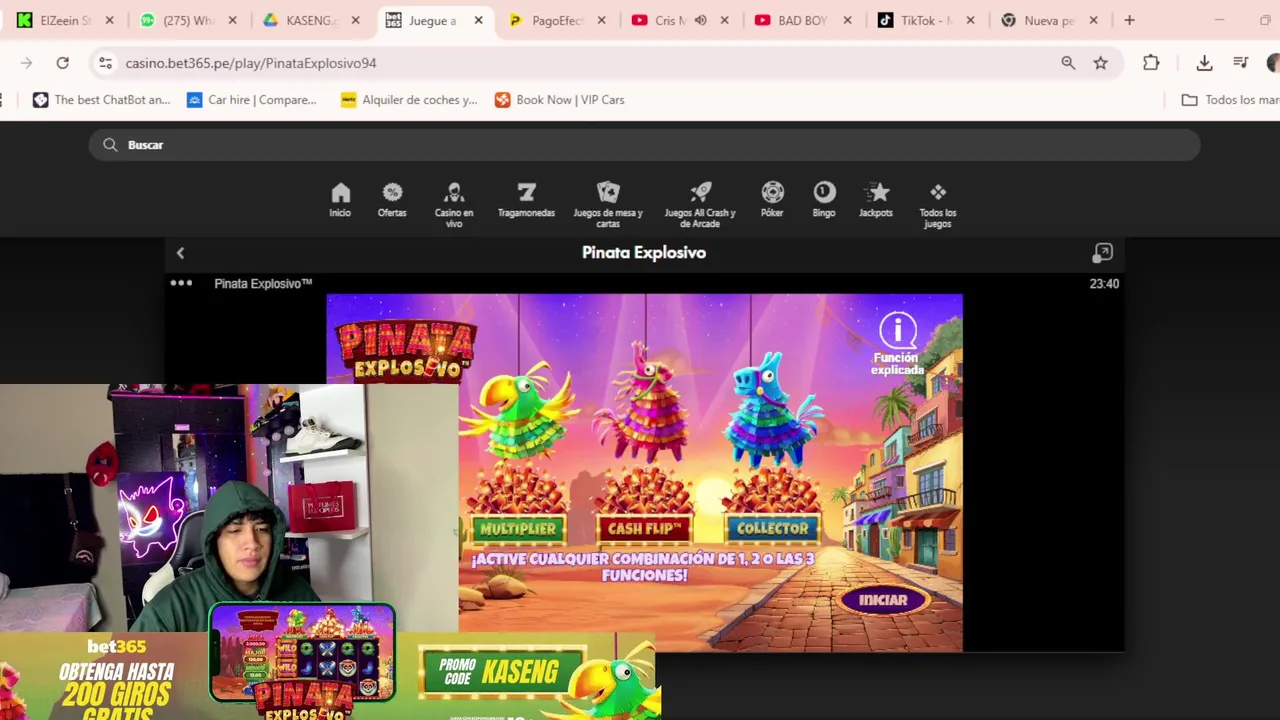Start the game with the INICIAR button
Image resolution: width=1280 pixels, height=720 pixels.
(x=882, y=600)
